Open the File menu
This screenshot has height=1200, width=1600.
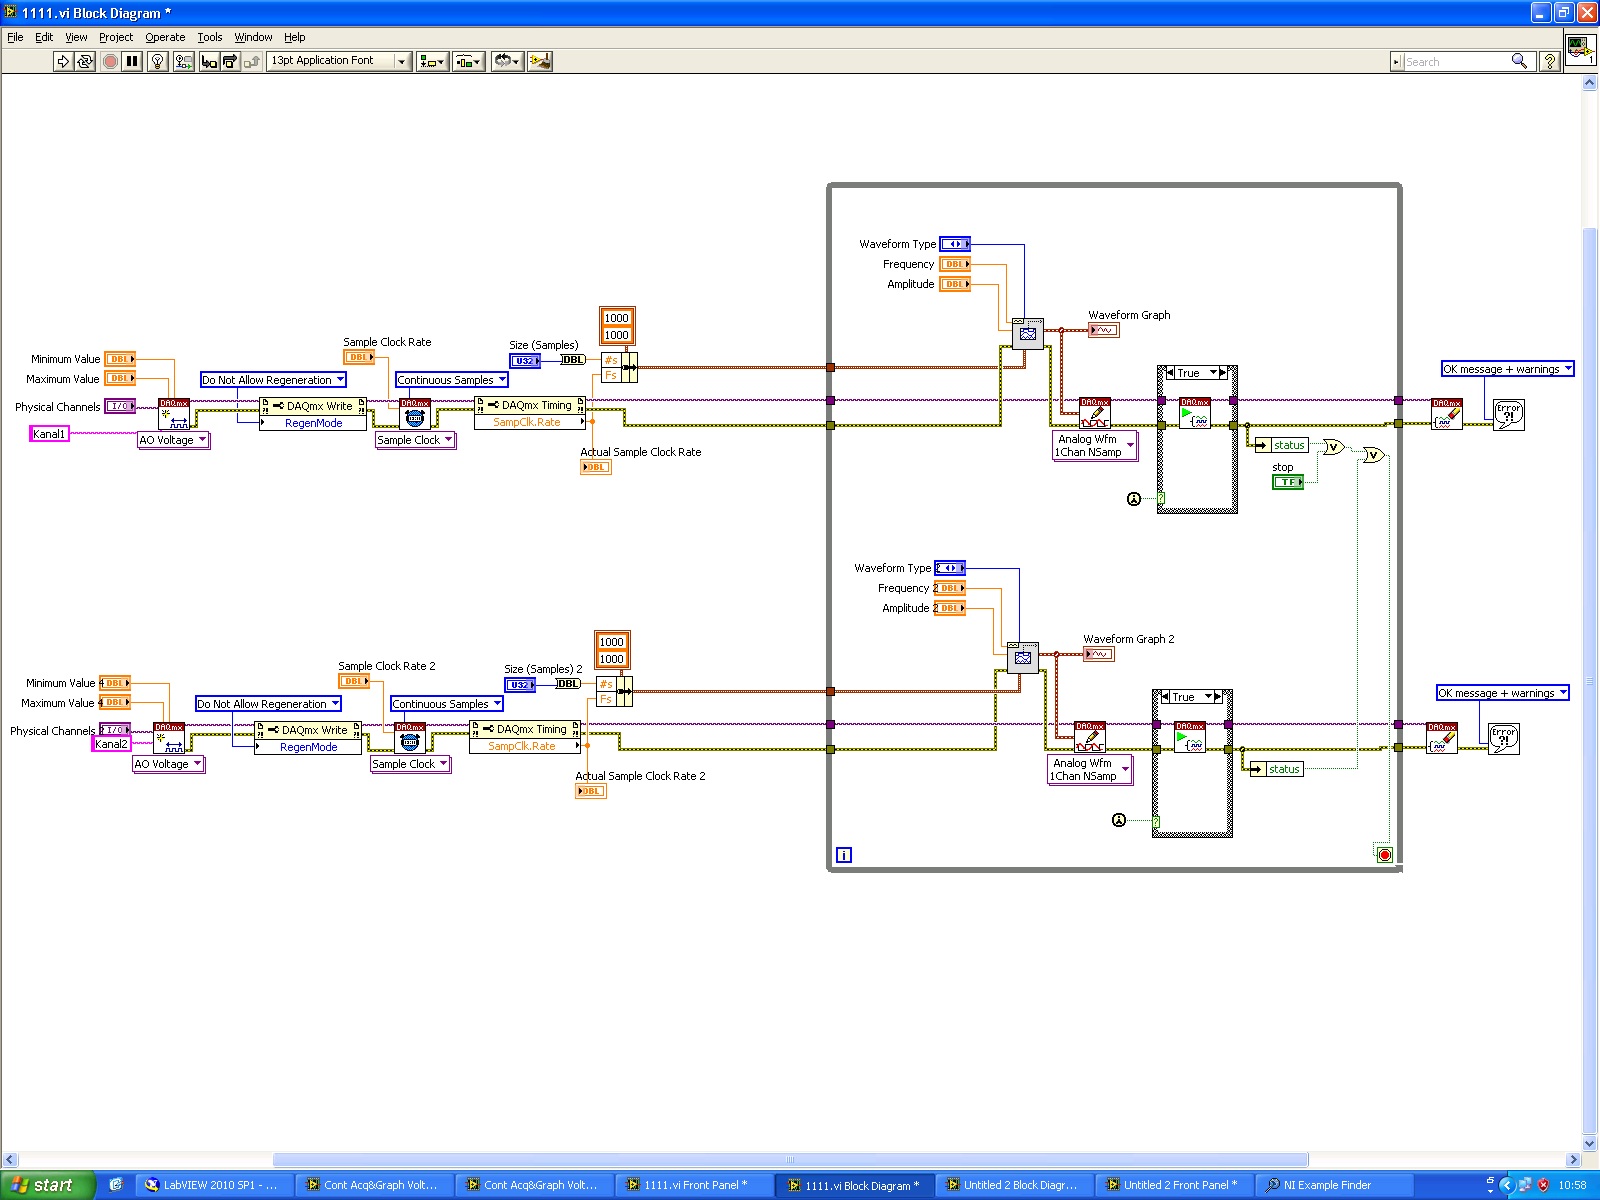pos(15,37)
